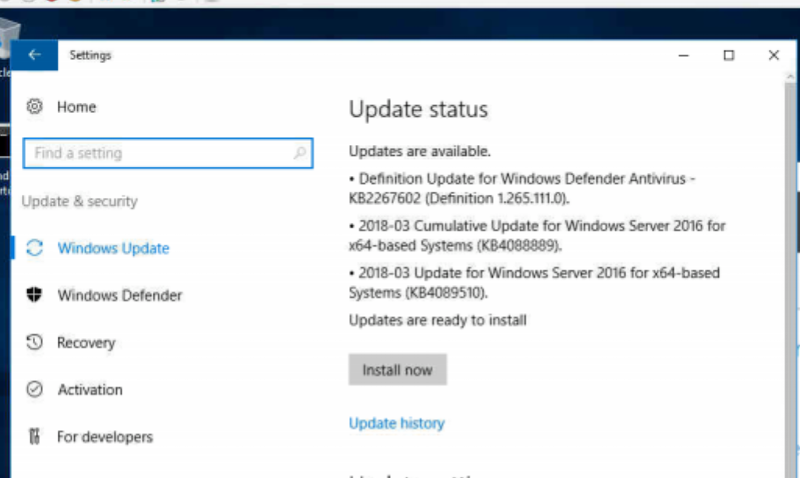Click the KB2267602 Definition Update entry
The width and height of the screenshot is (800, 478).
pos(522,188)
